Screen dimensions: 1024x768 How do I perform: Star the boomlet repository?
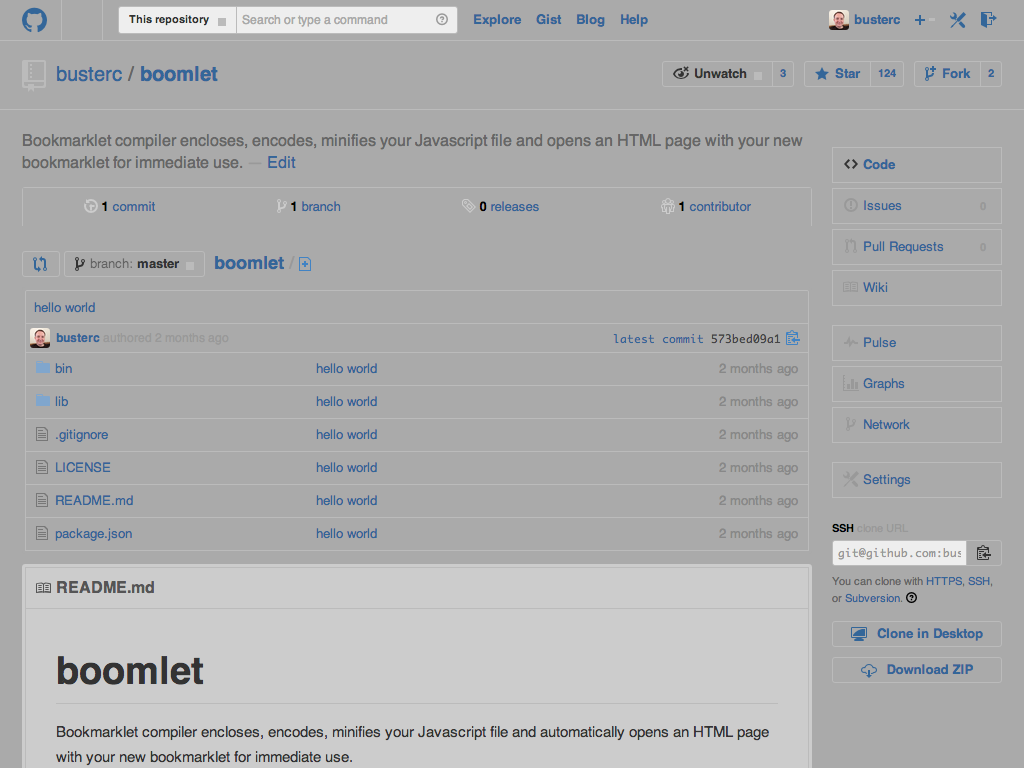coord(837,74)
